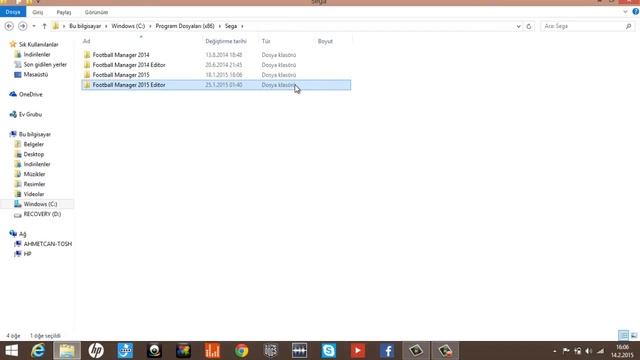Viewport: 640px width, 360px height.
Task: Switch to the Görünüm ribbon tab
Action: click(96, 12)
